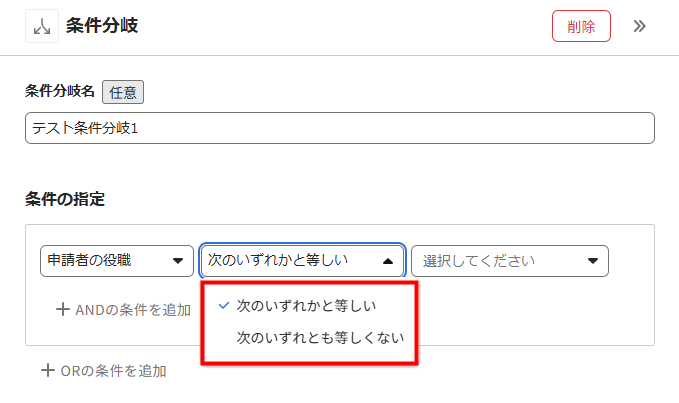The height and width of the screenshot is (403, 679).
Task: Click ANDの条件を追加 link
Action: [124, 310]
